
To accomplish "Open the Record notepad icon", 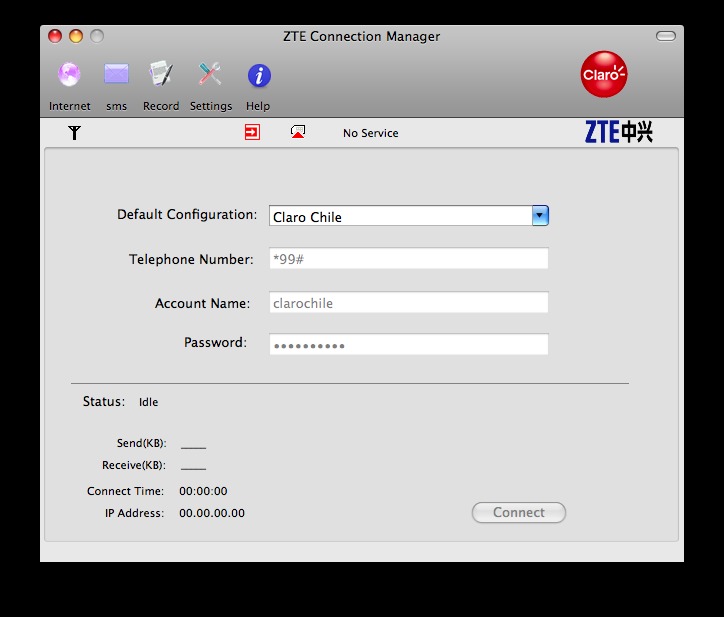I will click(x=161, y=74).
